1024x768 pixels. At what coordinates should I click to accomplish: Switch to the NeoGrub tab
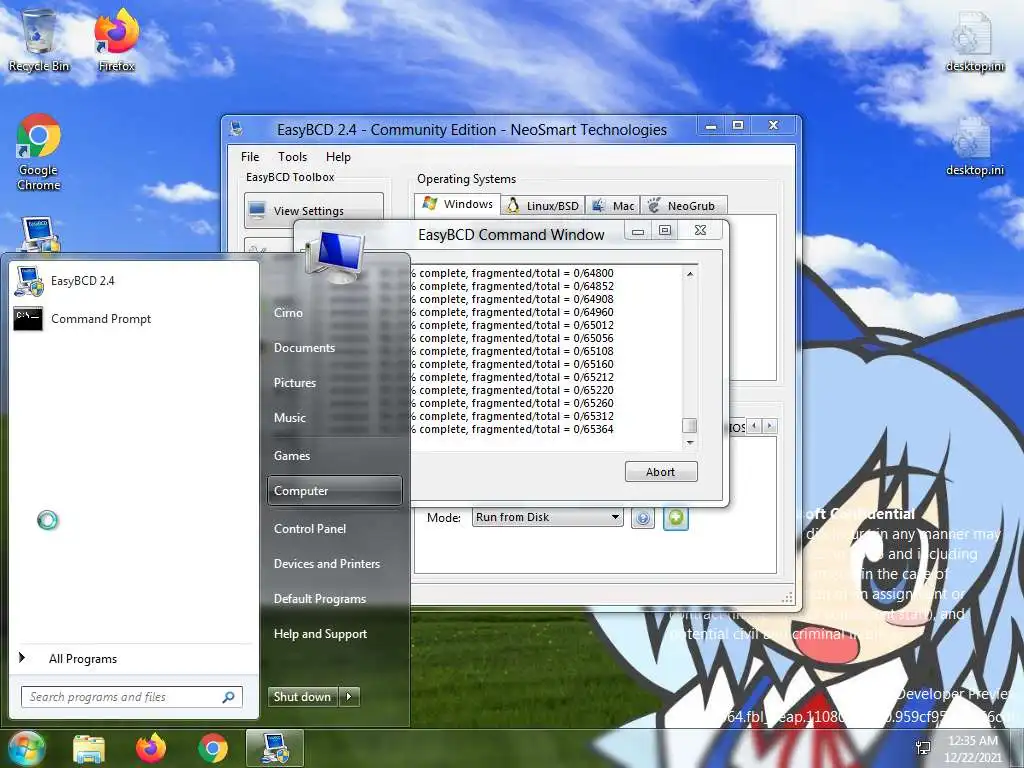[x=683, y=206]
